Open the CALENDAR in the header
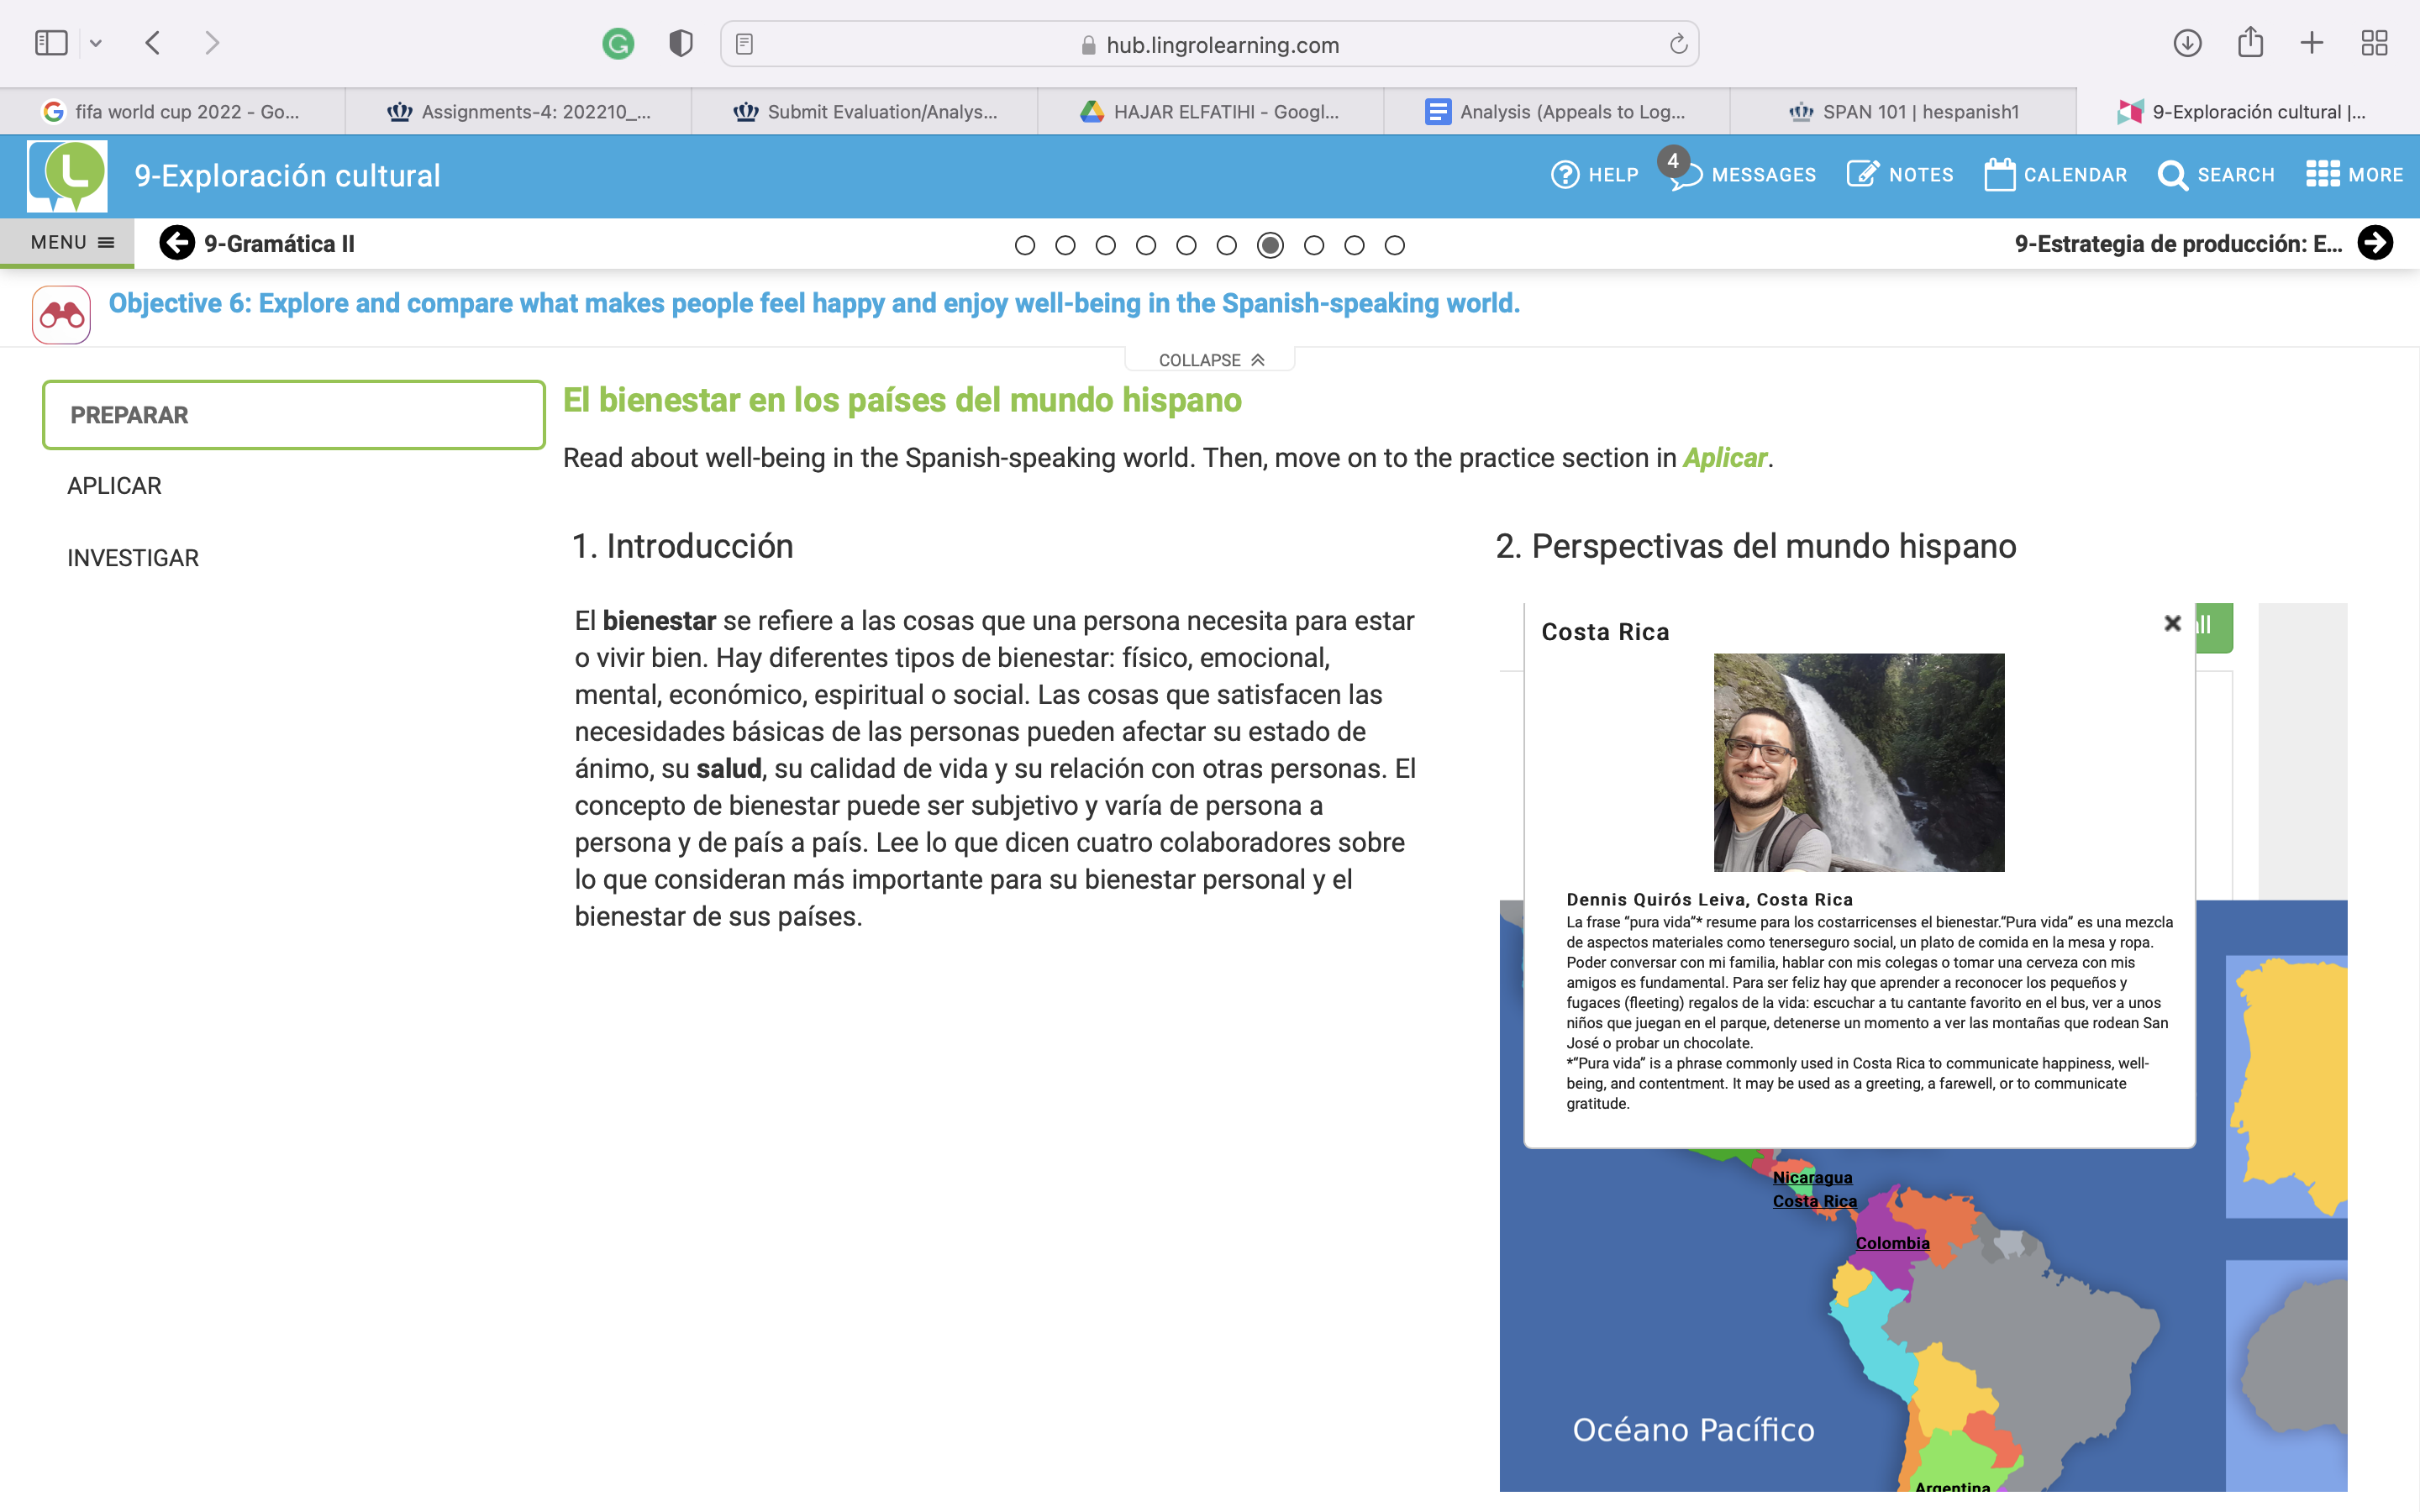Image resolution: width=2420 pixels, height=1512 pixels. tap(2055, 175)
